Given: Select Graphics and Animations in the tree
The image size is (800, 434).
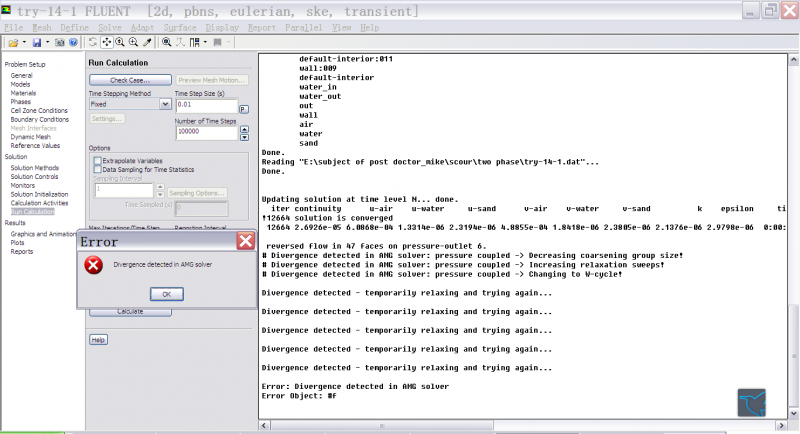Looking at the screenshot, I should (43, 234).
